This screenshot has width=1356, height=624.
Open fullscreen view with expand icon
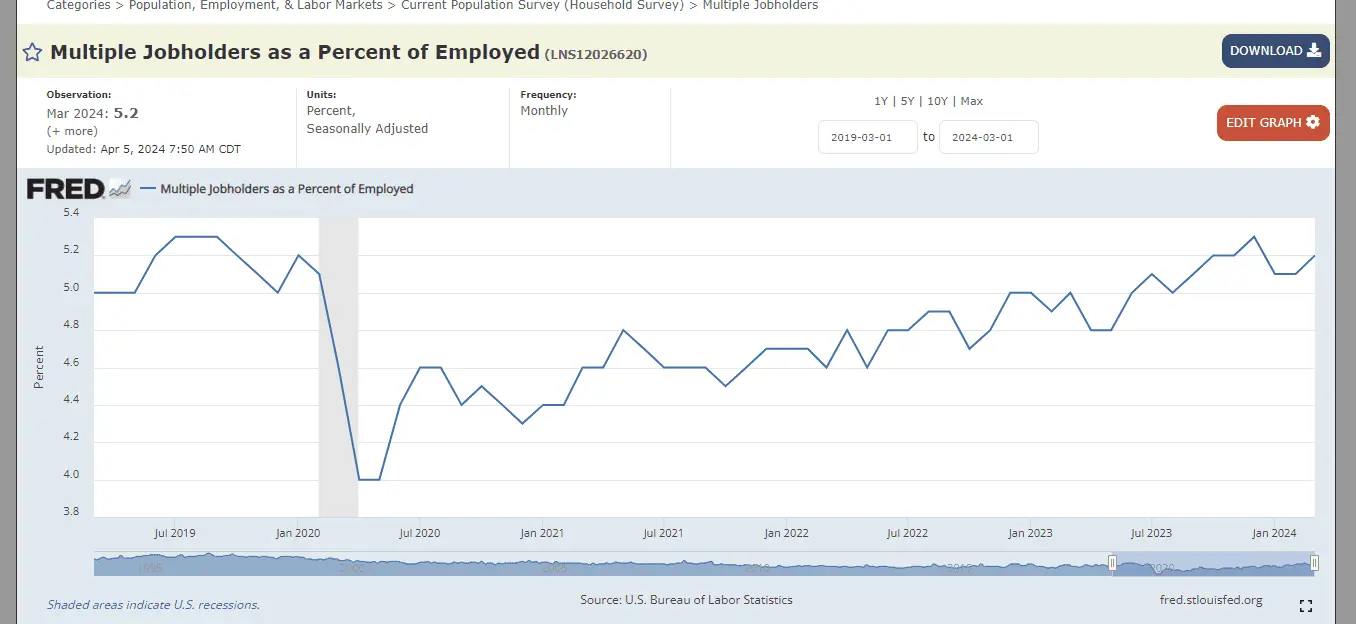pyautogui.click(x=1305, y=606)
